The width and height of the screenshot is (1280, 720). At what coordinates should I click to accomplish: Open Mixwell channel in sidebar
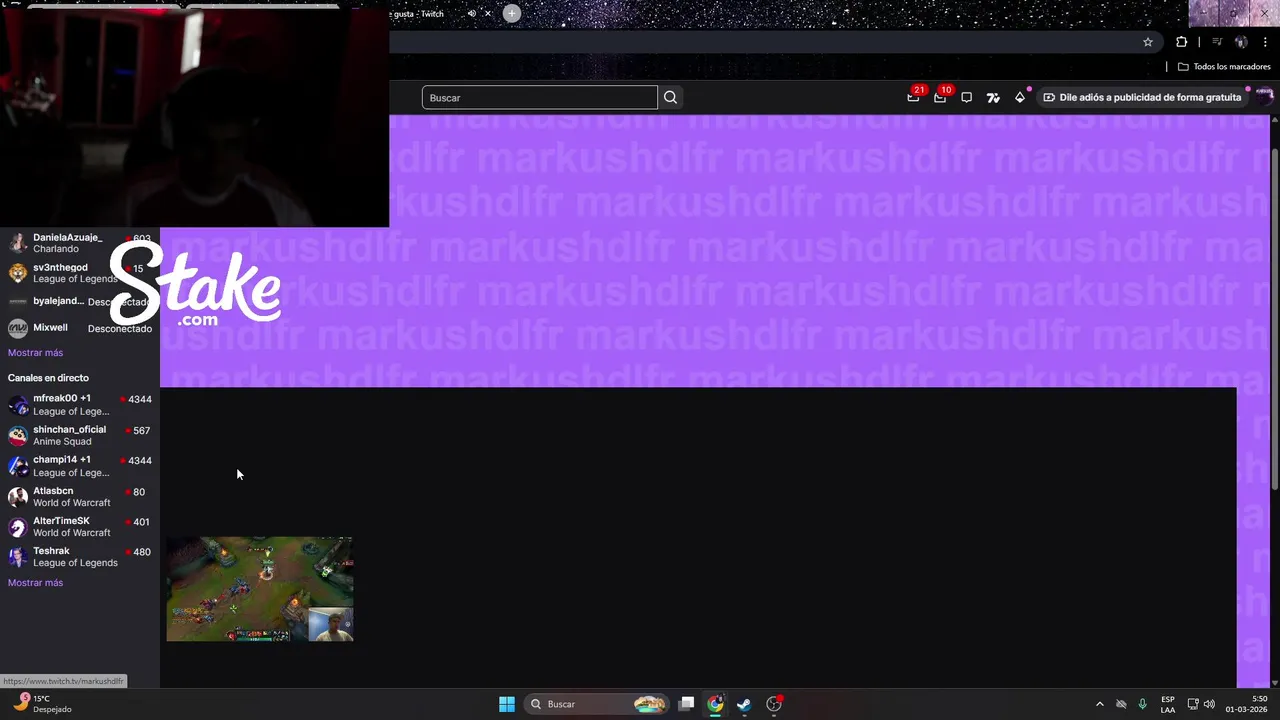point(80,328)
